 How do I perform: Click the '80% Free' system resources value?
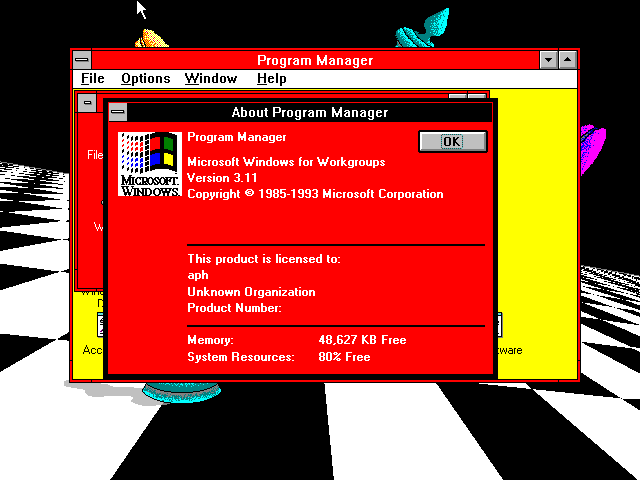click(x=344, y=357)
